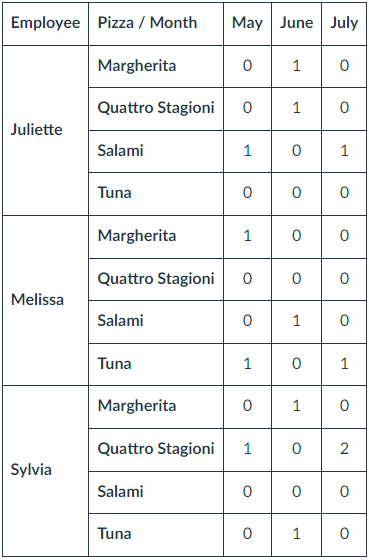Select the May column header
369x560 pixels.
coord(247,24)
